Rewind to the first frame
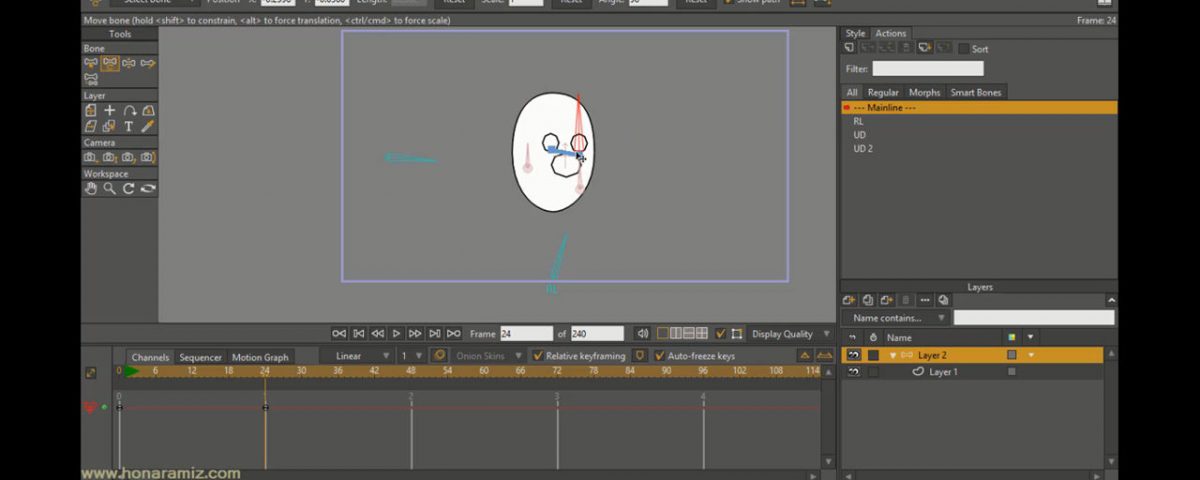The height and width of the screenshot is (480, 1200). click(x=339, y=334)
